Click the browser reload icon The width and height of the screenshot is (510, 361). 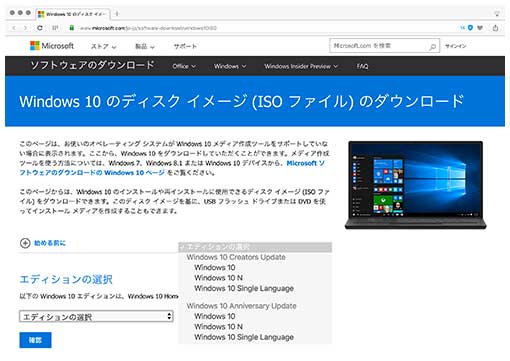[x=40, y=28]
